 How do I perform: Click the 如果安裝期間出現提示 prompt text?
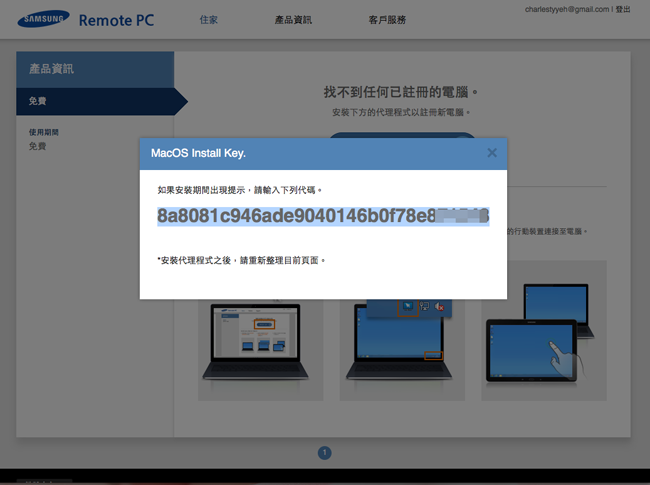coord(239,190)
